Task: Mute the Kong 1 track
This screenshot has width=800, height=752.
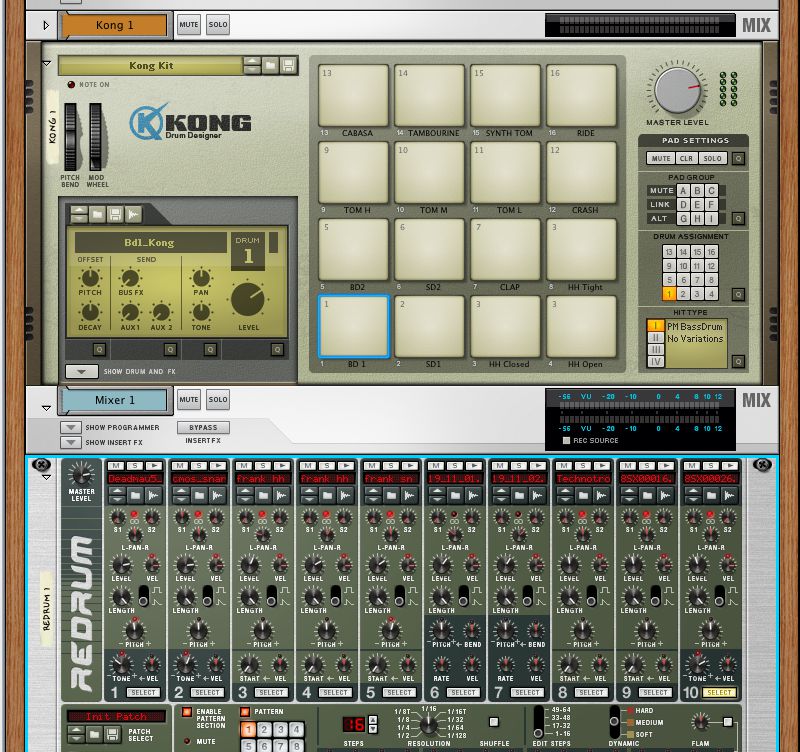Action: 189,24
